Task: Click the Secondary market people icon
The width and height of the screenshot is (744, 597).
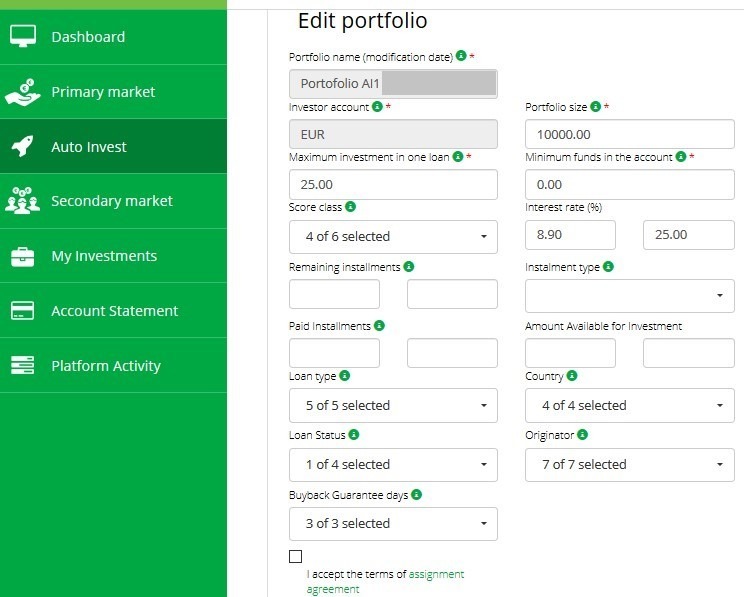Action: tap(22, 201)
